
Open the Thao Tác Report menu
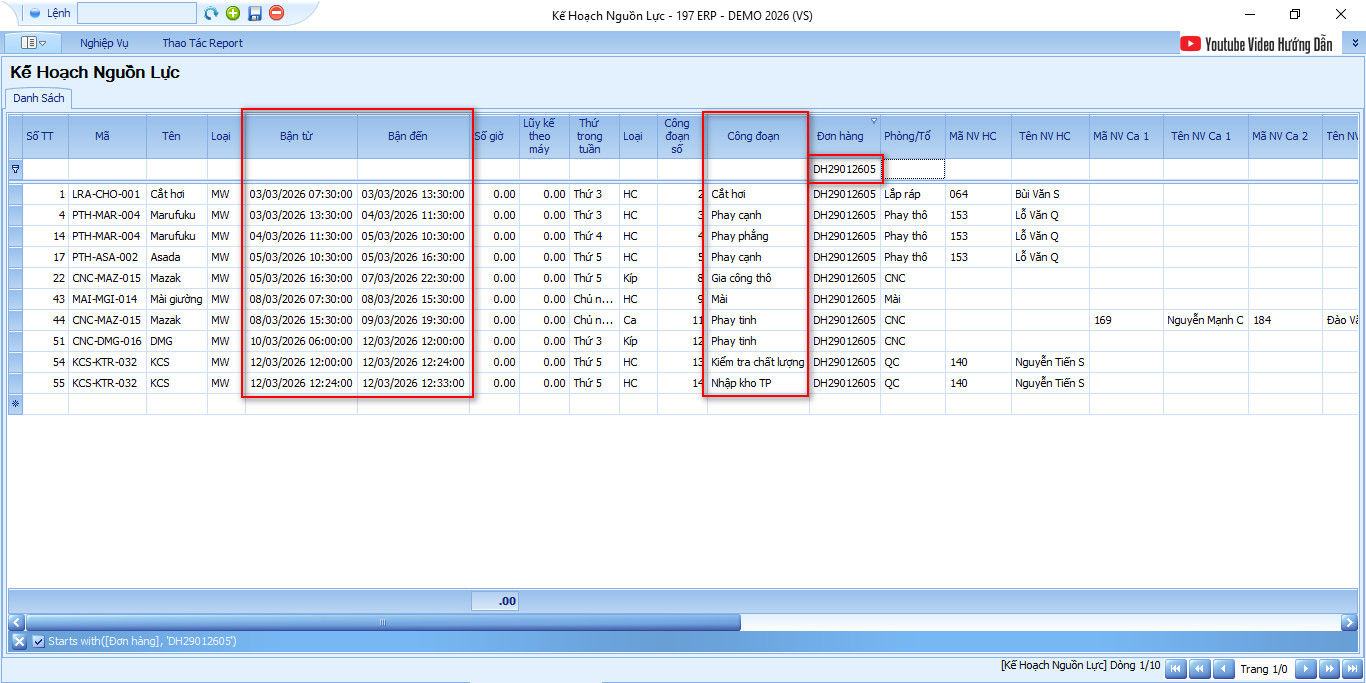coord(202,43)
